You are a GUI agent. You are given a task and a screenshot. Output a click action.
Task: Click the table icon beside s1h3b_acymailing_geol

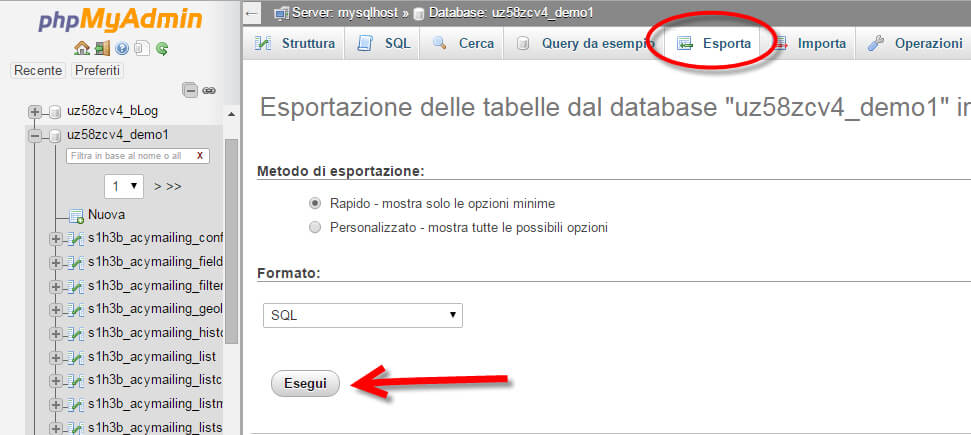[76, 310]
